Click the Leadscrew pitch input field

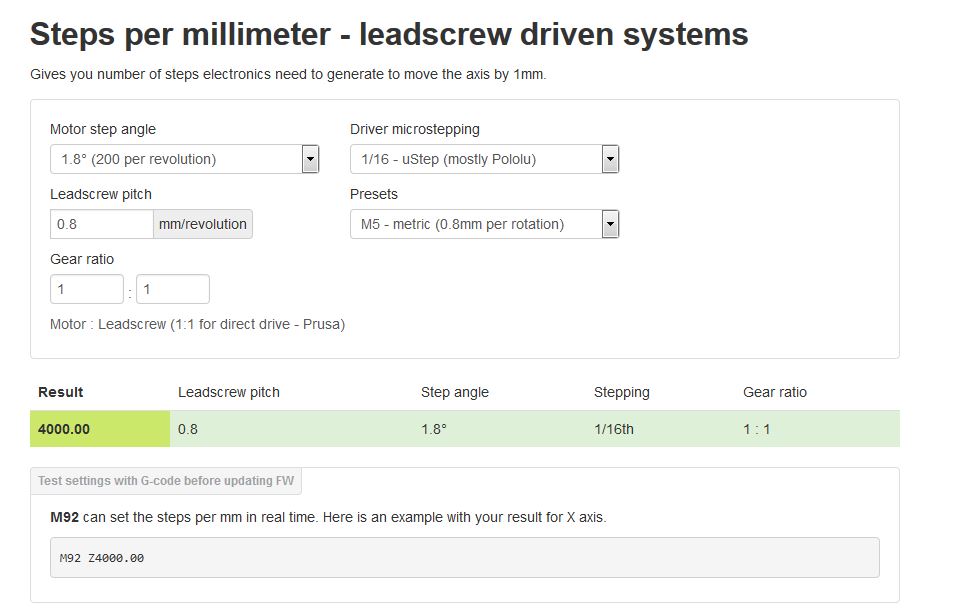[101, 224]
